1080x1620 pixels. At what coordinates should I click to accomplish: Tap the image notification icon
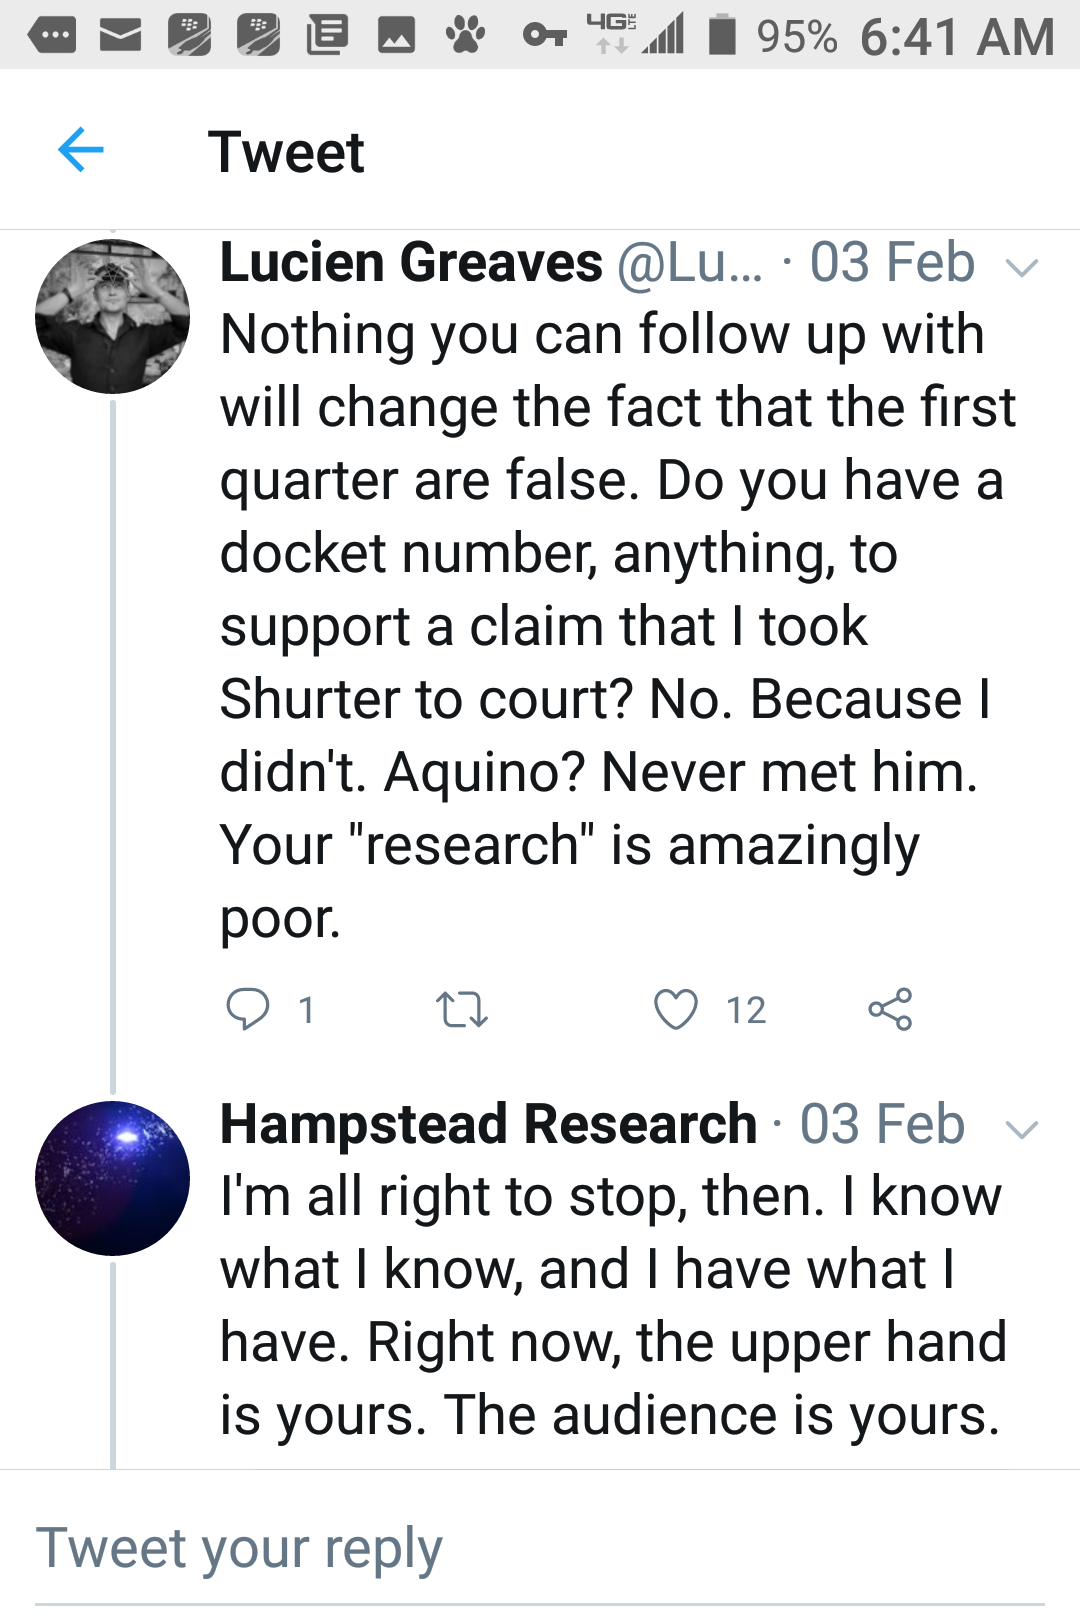coord(396,36)
